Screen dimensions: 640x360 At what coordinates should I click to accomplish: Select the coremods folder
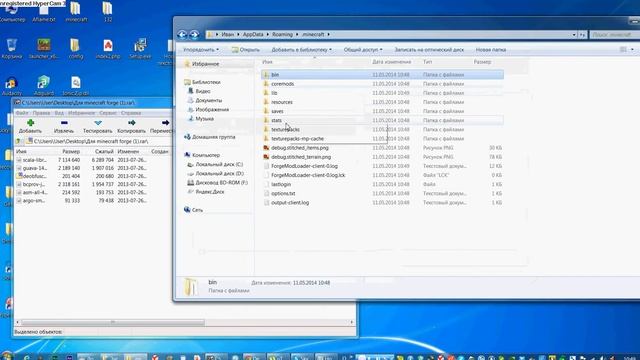(282, 84)
